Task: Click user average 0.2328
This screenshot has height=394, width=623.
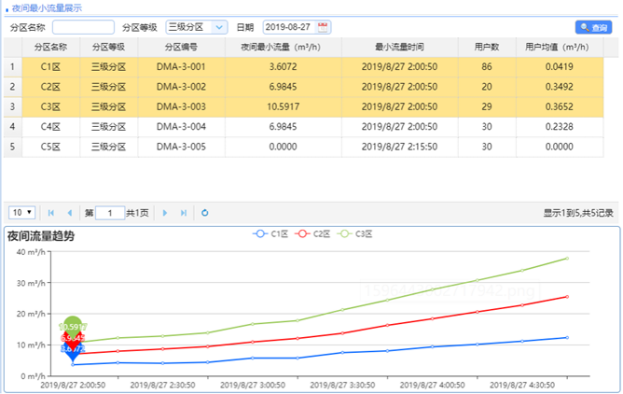Action: click(x=559, y=127)
